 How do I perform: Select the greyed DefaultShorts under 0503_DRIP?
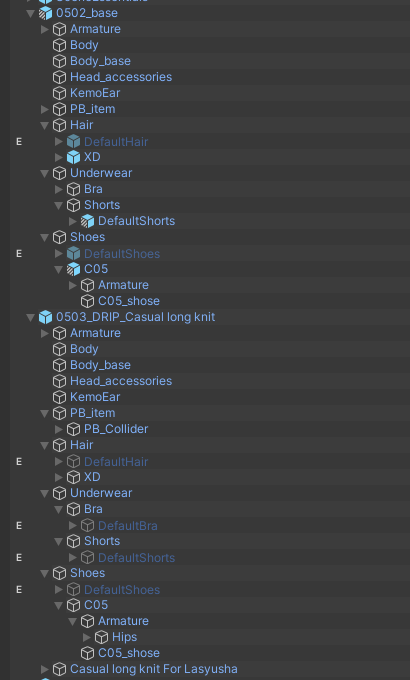pos(136,558)
